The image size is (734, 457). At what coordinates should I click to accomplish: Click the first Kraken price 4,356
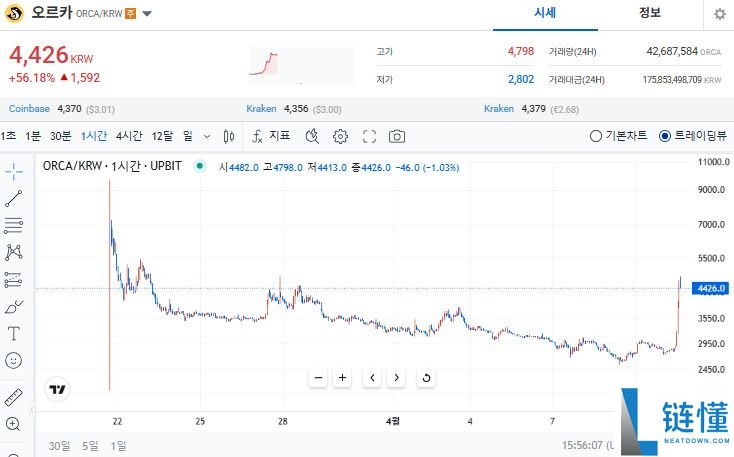tap(296, 109)
